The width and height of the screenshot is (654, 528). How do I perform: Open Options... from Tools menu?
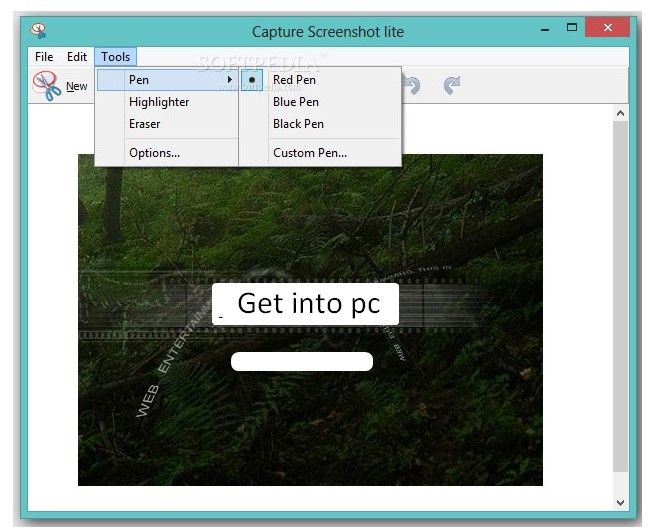pyautogui.click(x=167, y=153)
